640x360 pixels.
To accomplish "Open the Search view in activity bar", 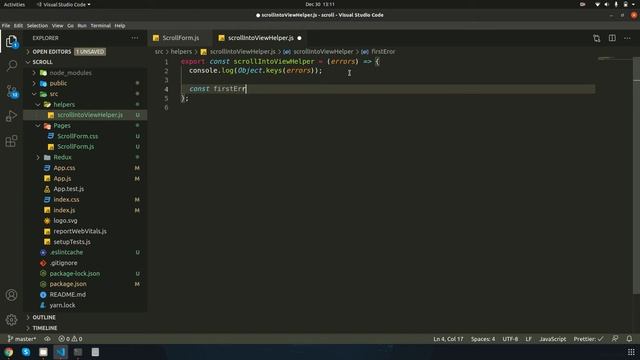I will click(11, 65).
